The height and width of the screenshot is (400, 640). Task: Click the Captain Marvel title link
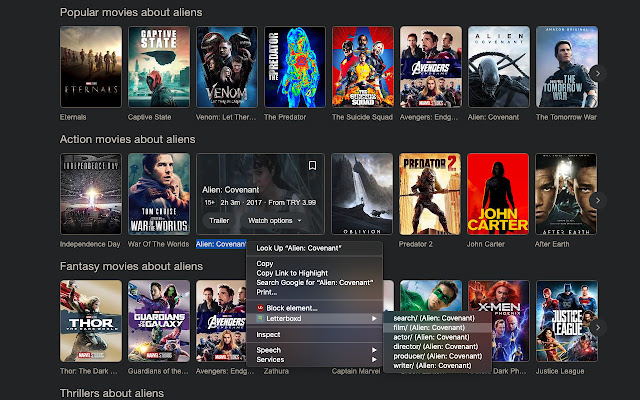[356, 371]
